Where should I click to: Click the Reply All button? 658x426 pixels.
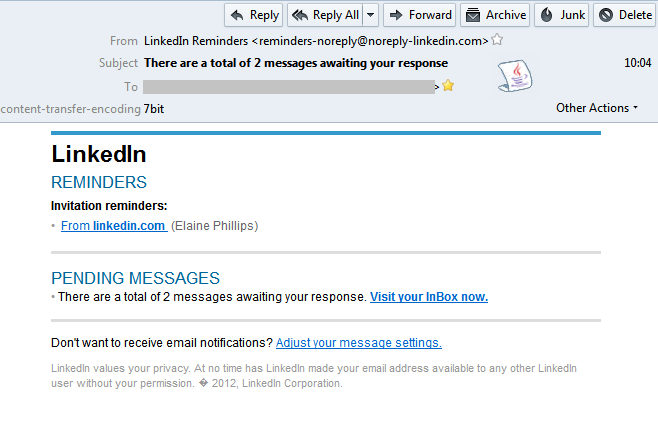coord(325,15)
